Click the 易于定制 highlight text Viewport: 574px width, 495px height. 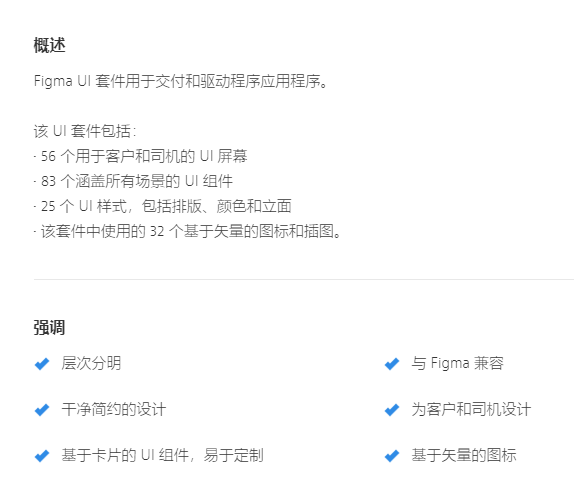click(x=233, y=455)
